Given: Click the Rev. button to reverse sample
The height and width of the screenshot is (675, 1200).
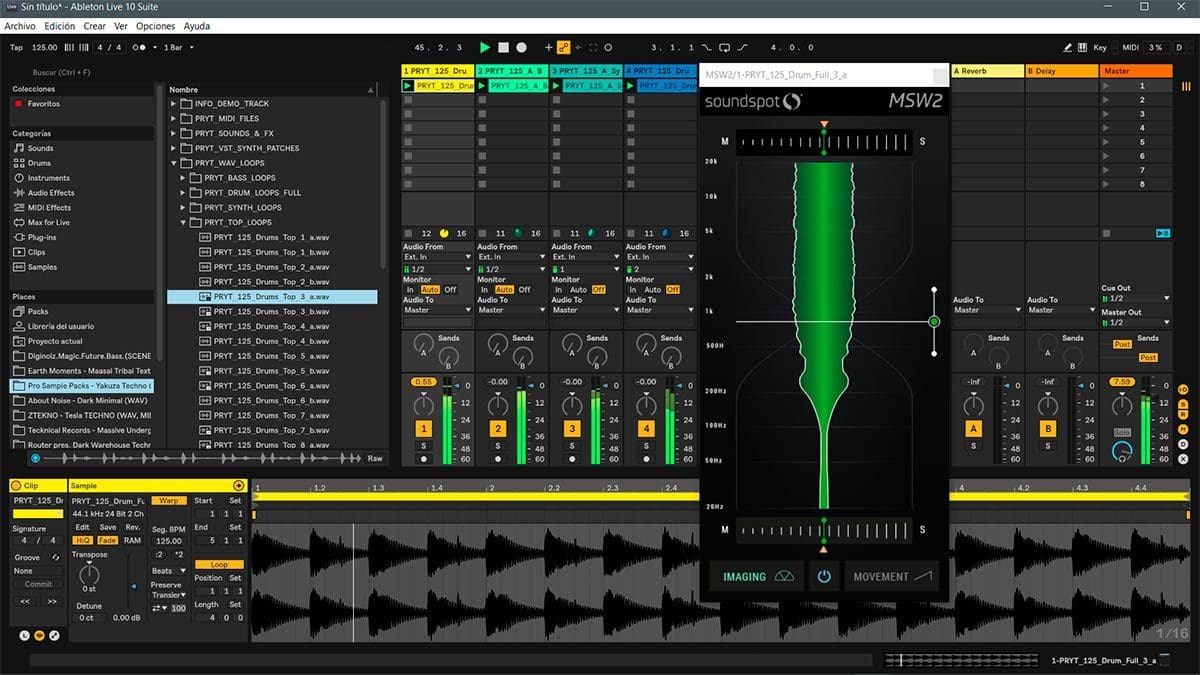Looking at the screenshot, I should pos(132,527).
